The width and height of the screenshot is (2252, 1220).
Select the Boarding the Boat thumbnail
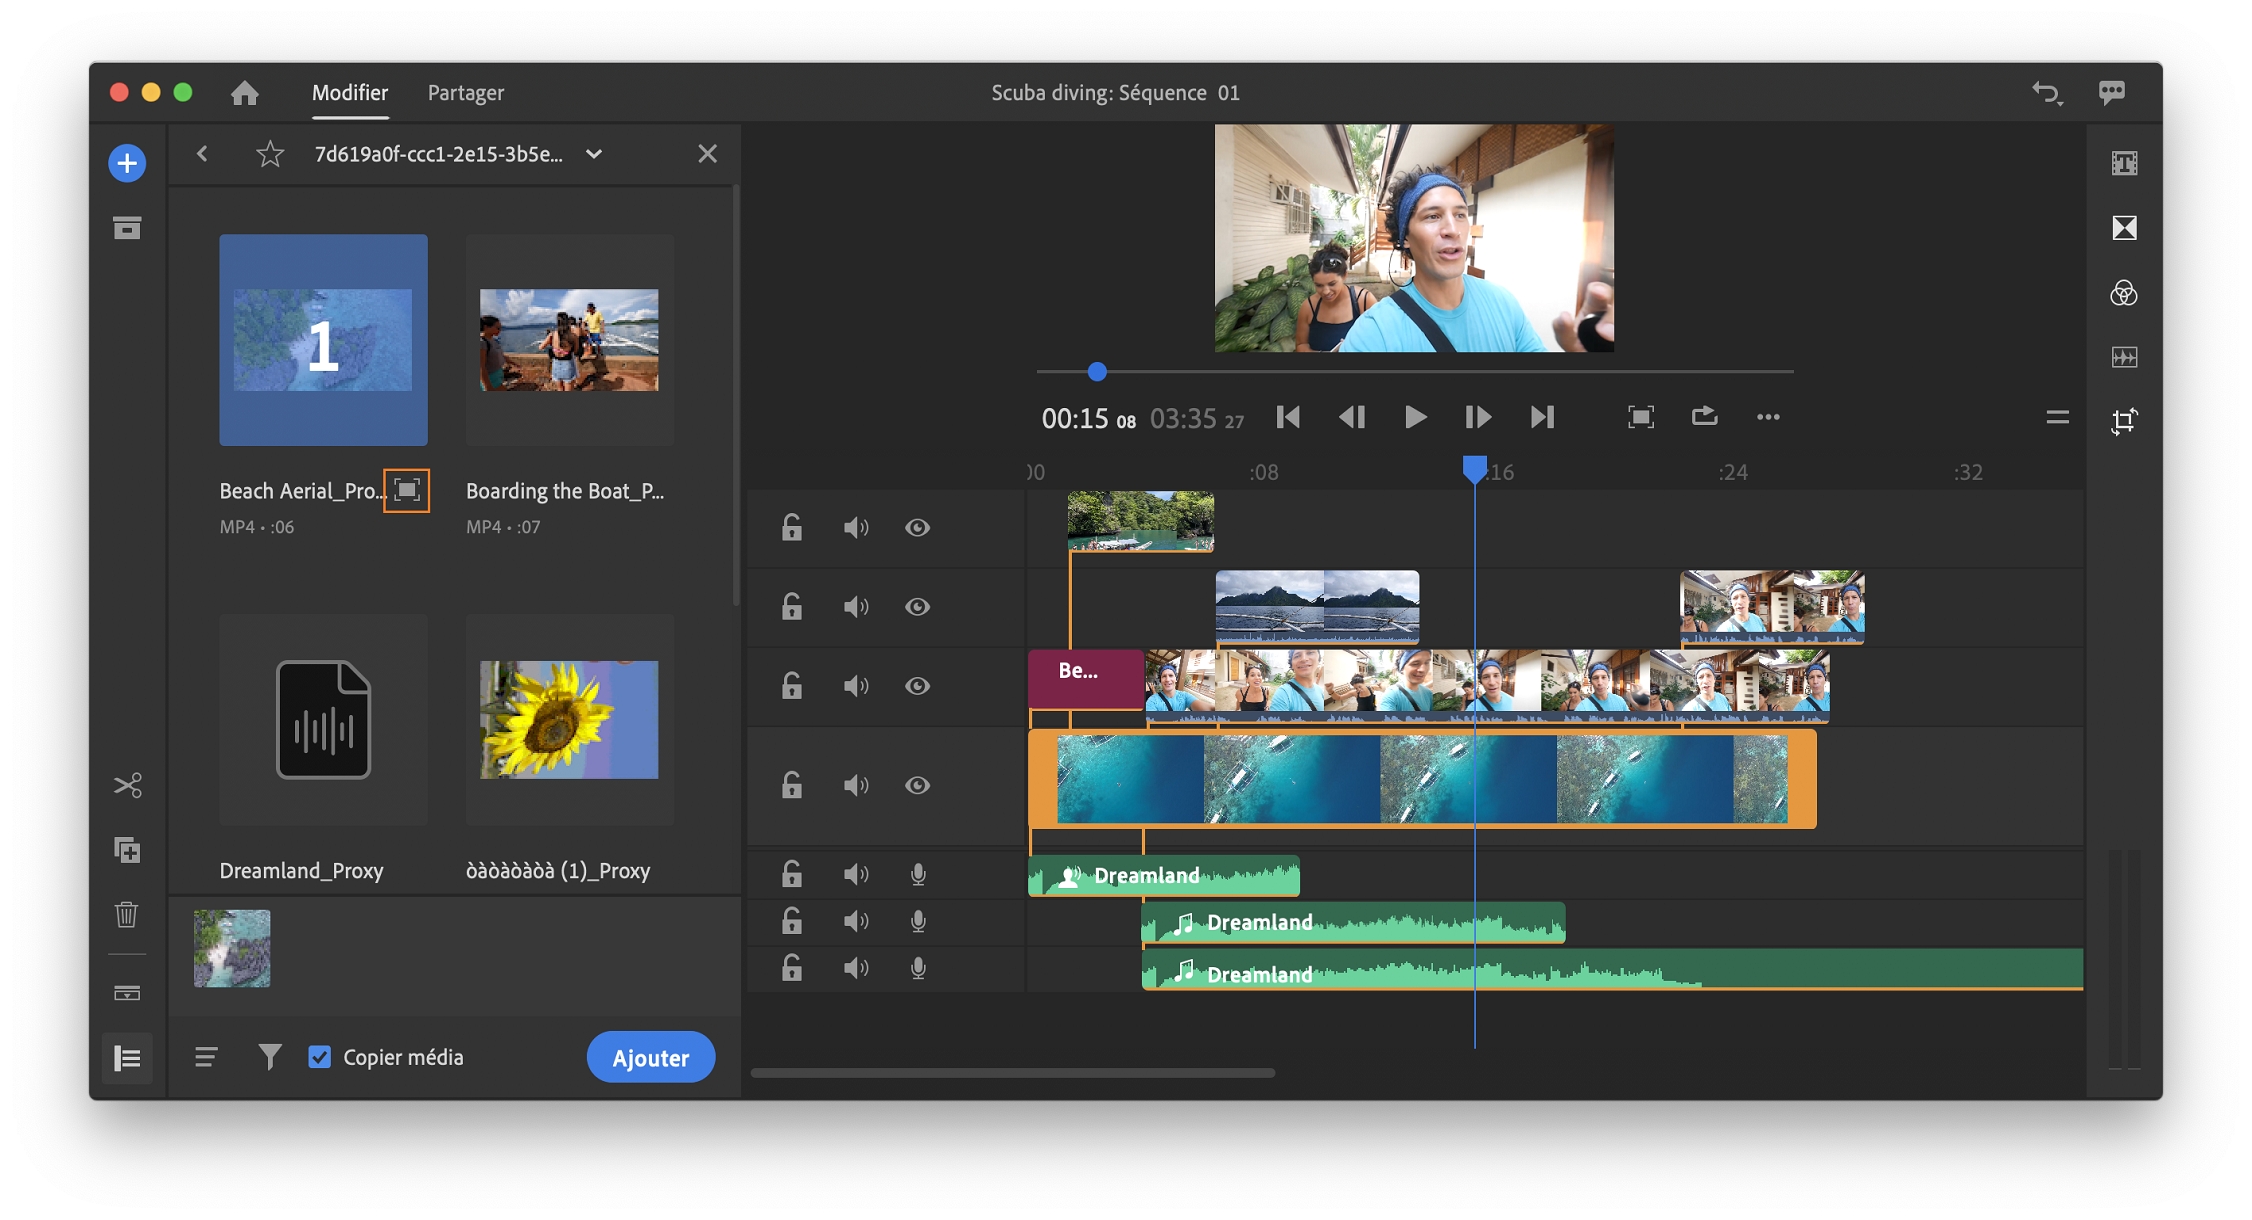pos(569,340)
